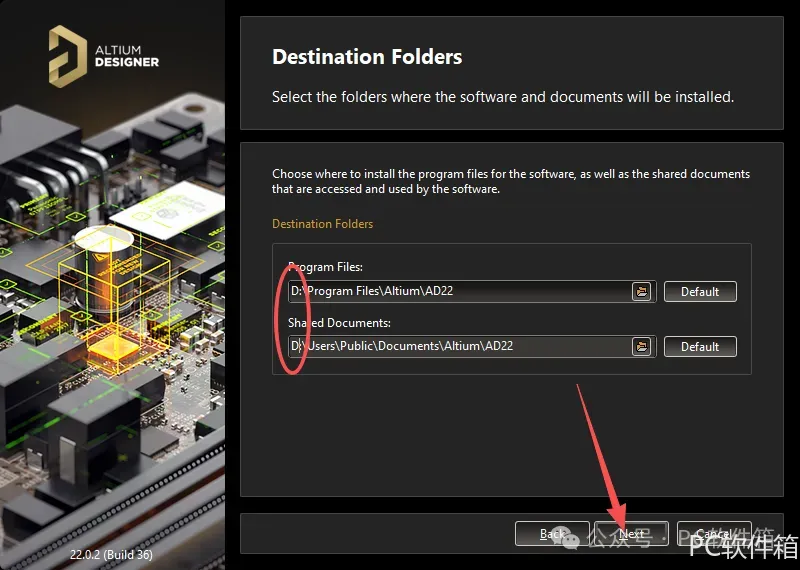Reset Shared Documents path with Default button
The height and width of the screenshot is (570, 800).
[700, 346]
